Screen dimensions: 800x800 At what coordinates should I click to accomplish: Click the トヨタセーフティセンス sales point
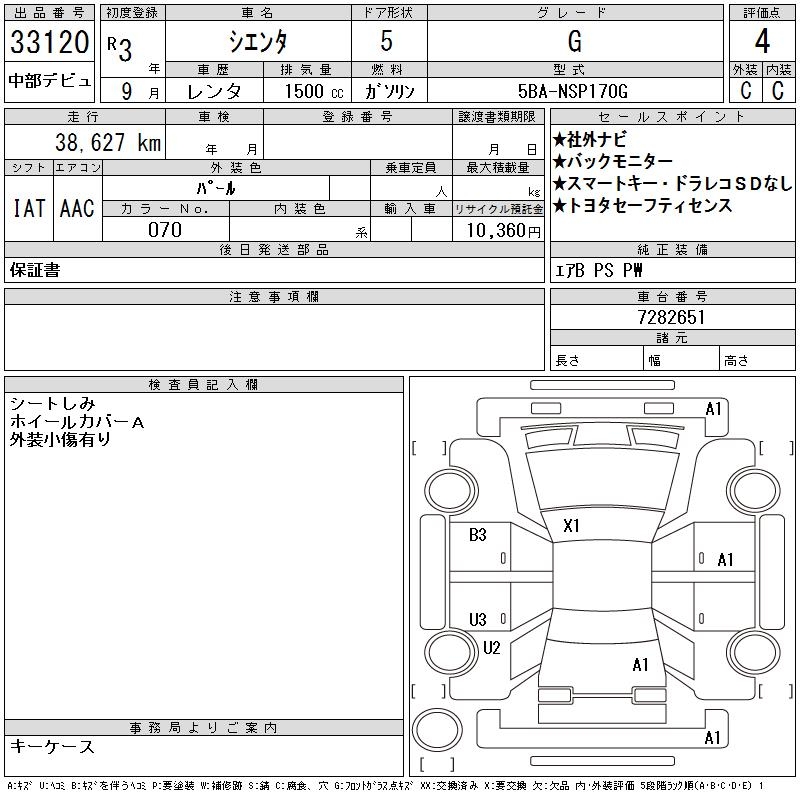[x=649, y=206]
